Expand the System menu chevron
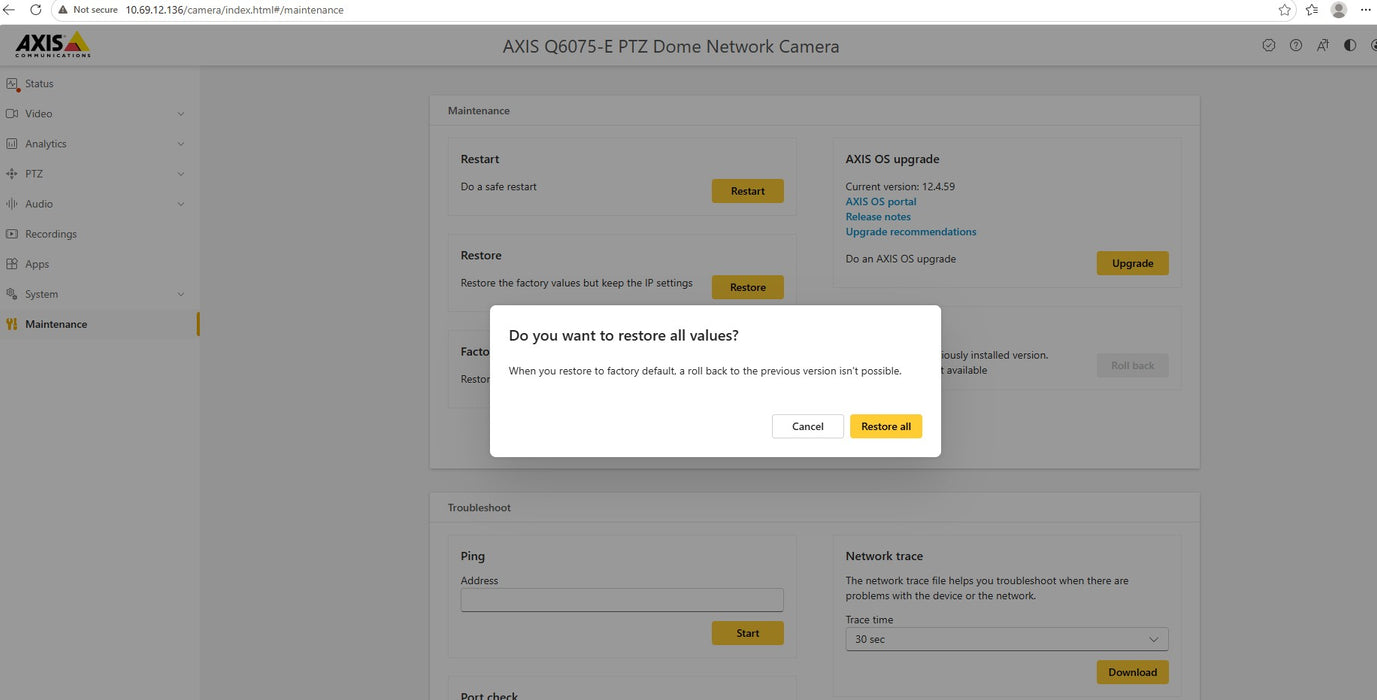The image size is (1377, 700). pyautogui.click(x=181, y=294)
